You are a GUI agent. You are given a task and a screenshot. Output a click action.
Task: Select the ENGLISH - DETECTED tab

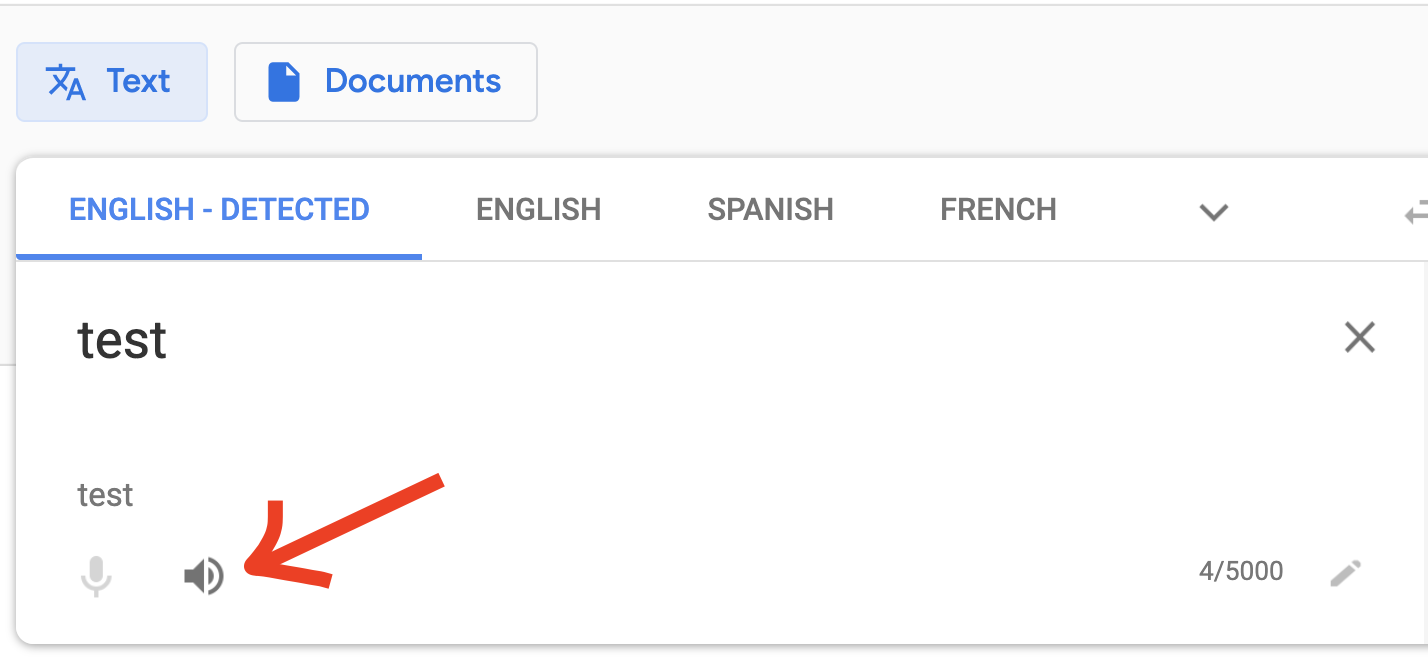click(219, 210)
